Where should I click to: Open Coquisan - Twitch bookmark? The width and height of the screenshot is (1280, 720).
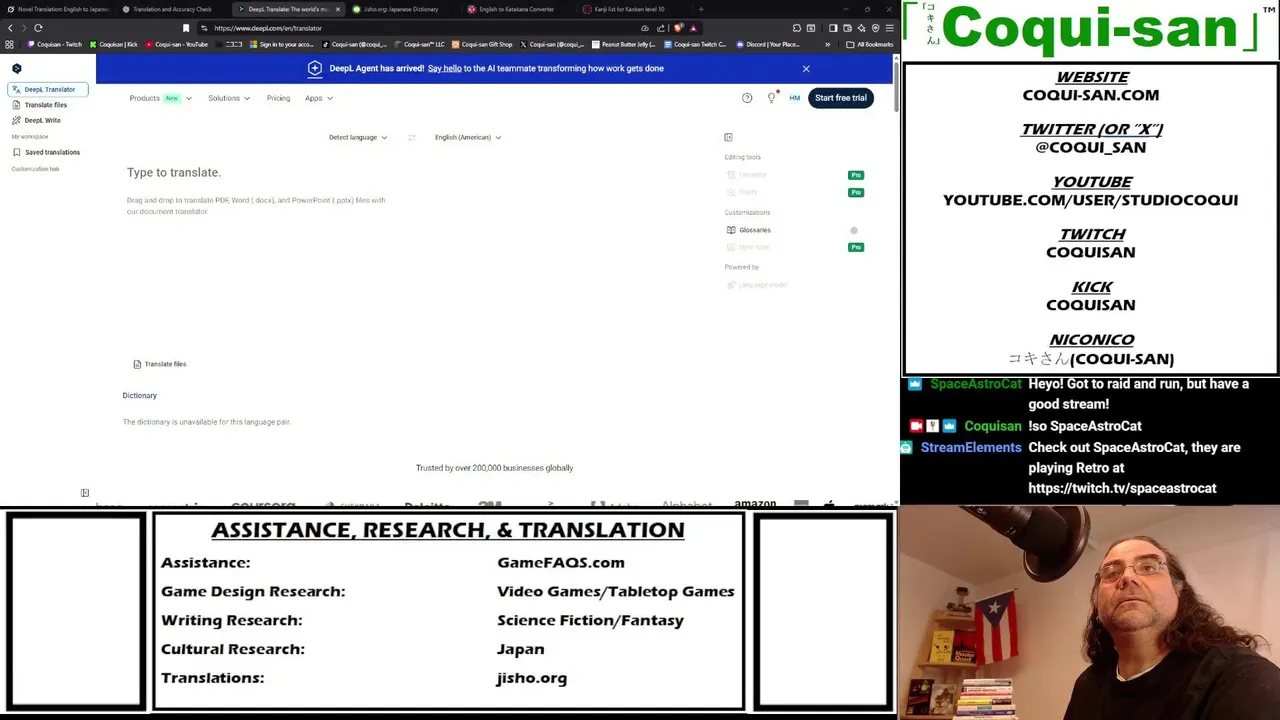[x=55, y=44]
